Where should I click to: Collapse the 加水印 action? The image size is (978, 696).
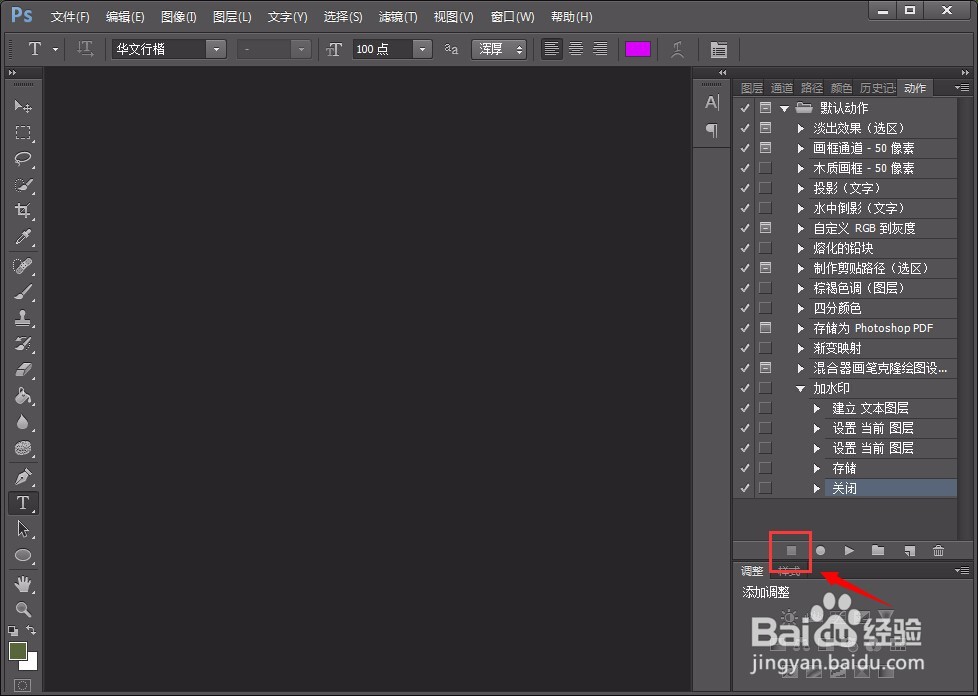coord(801,389)
